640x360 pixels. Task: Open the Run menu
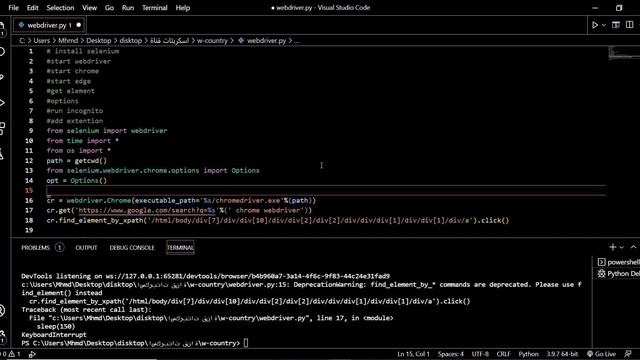click(x=128, y=8)
